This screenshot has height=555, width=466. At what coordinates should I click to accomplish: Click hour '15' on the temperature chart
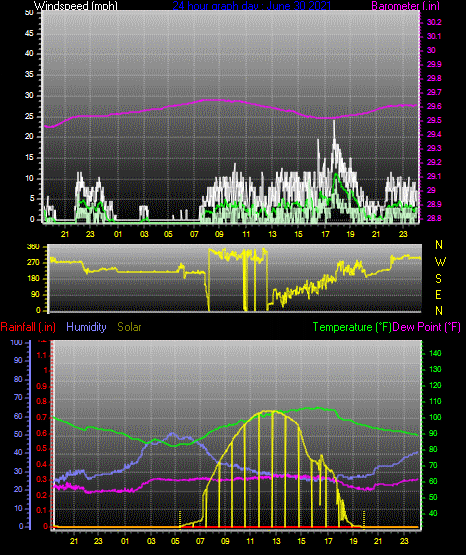[x=301, y=541]
